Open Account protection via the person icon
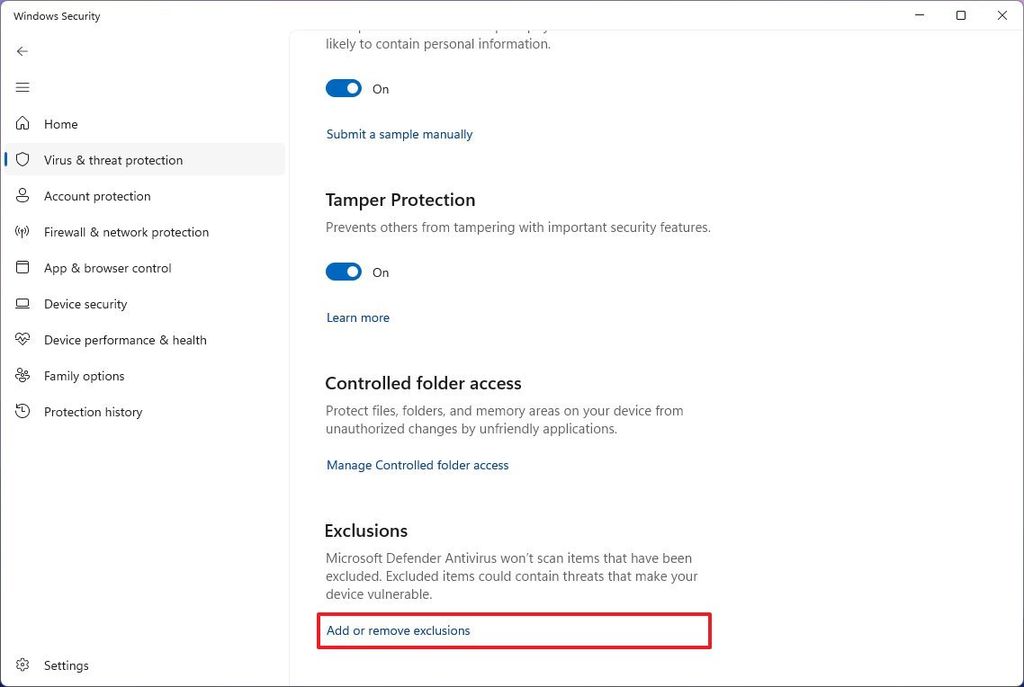Viewport: 1024px width, 687px height. click(x=22, y=196)
